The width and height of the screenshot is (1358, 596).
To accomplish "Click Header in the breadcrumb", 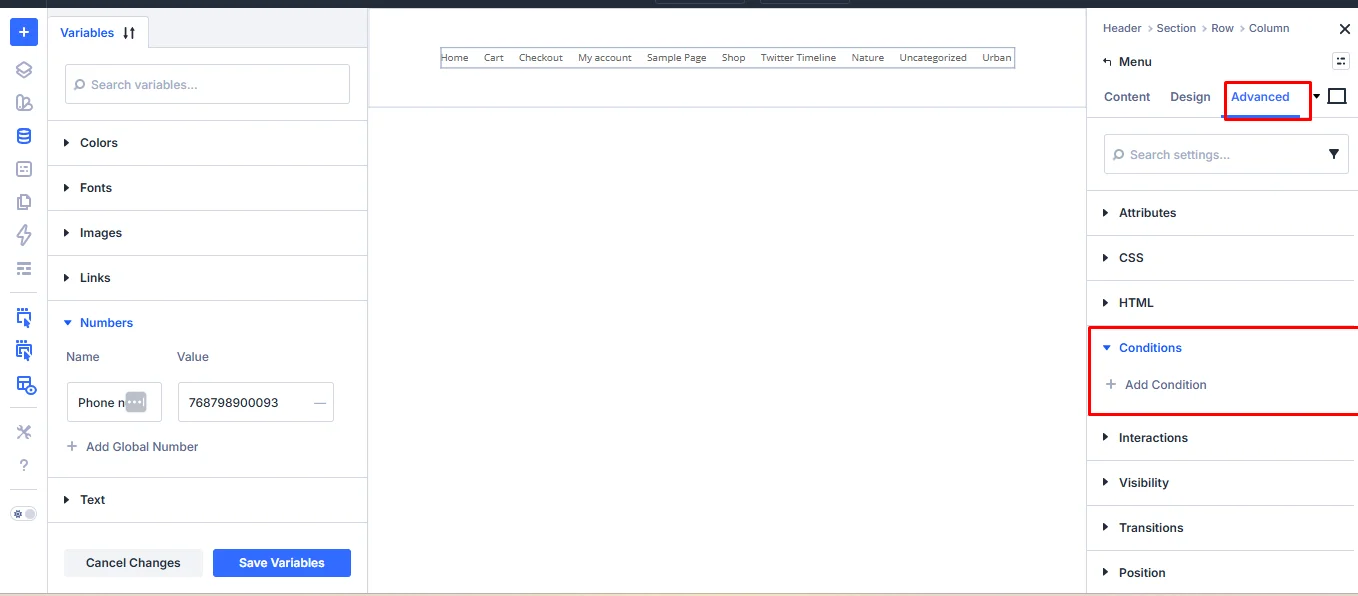I will click(1122, 28).
